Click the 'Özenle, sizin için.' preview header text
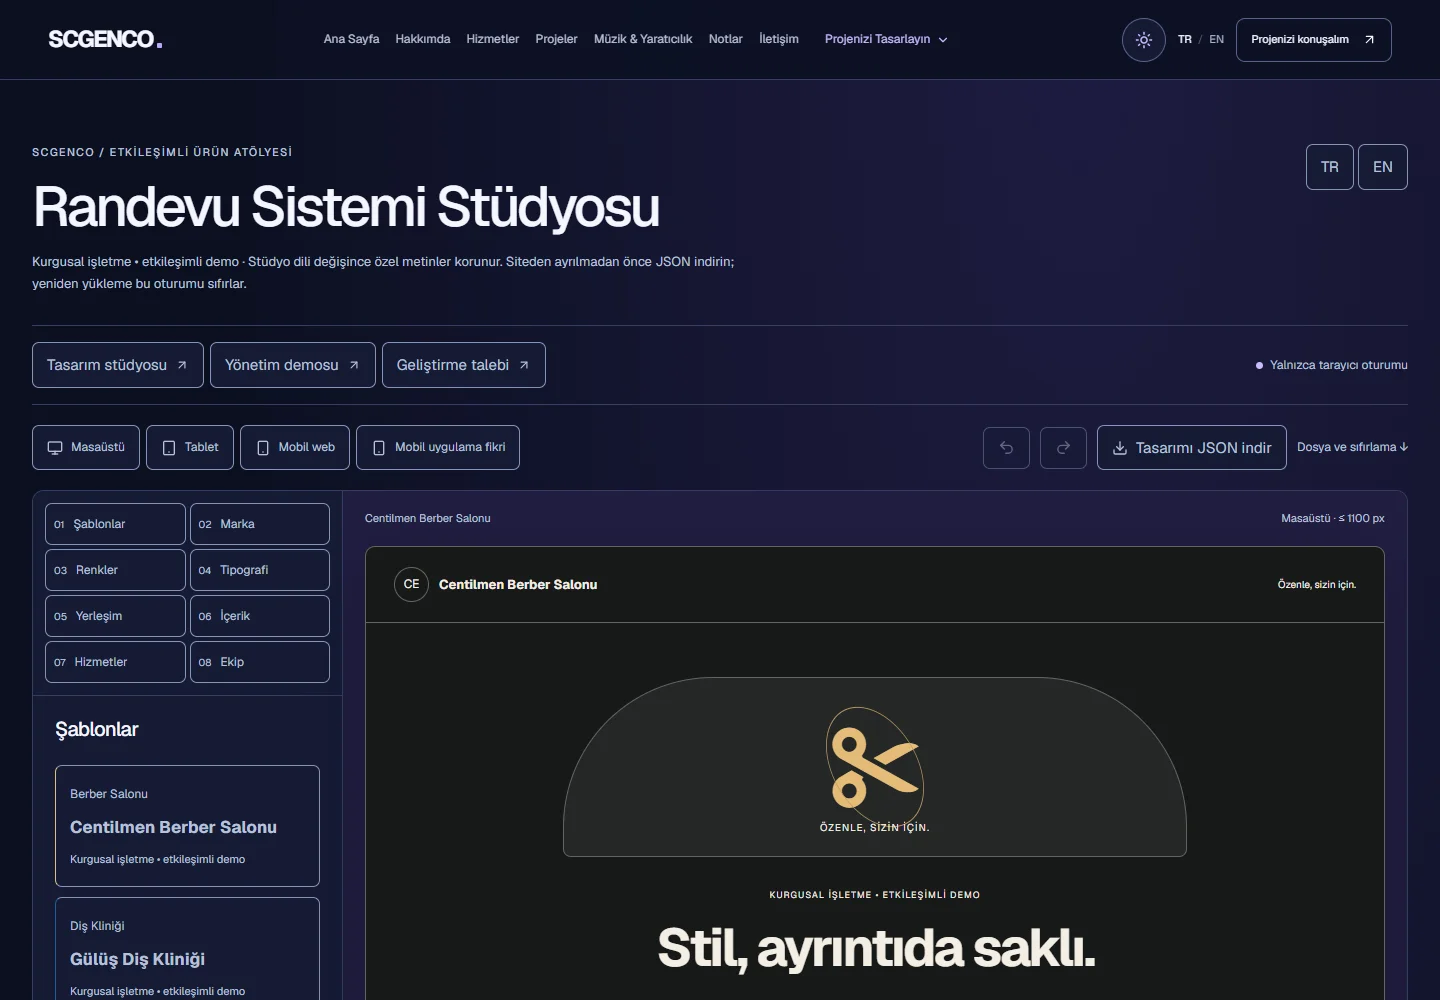The width and height of the screenshot is (1440, 1000). [1317, 585]
